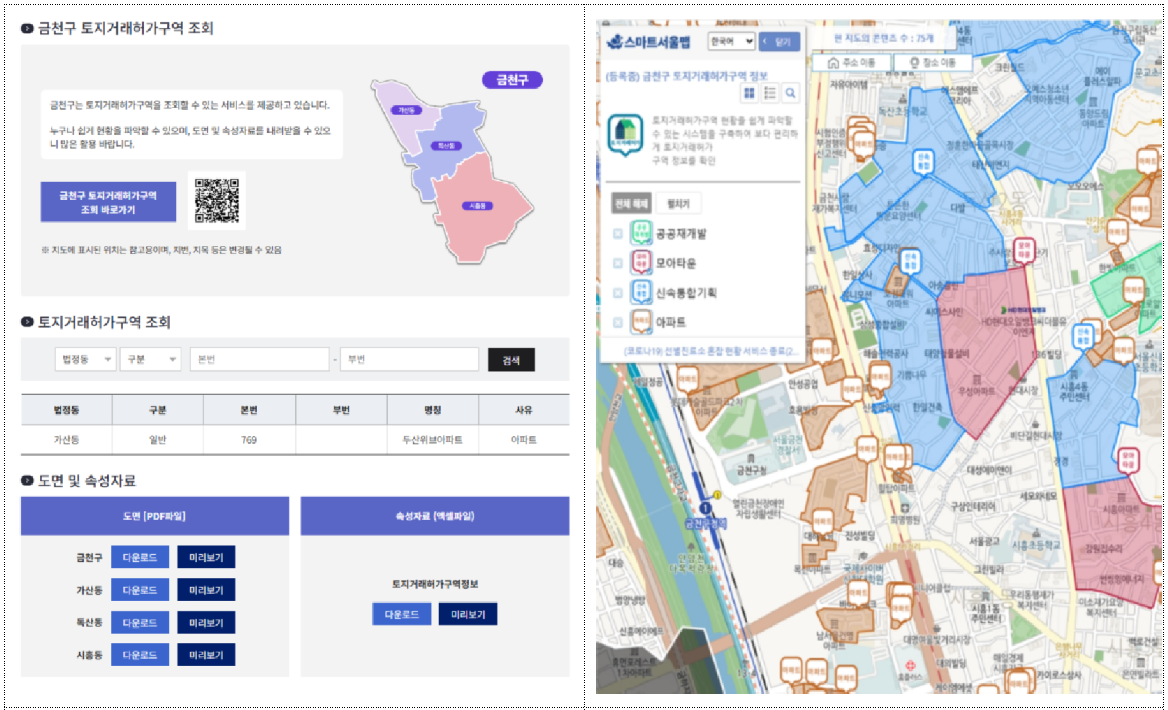Click the black 검색 button
This screenshot has width=1168, height=710.
511,359
